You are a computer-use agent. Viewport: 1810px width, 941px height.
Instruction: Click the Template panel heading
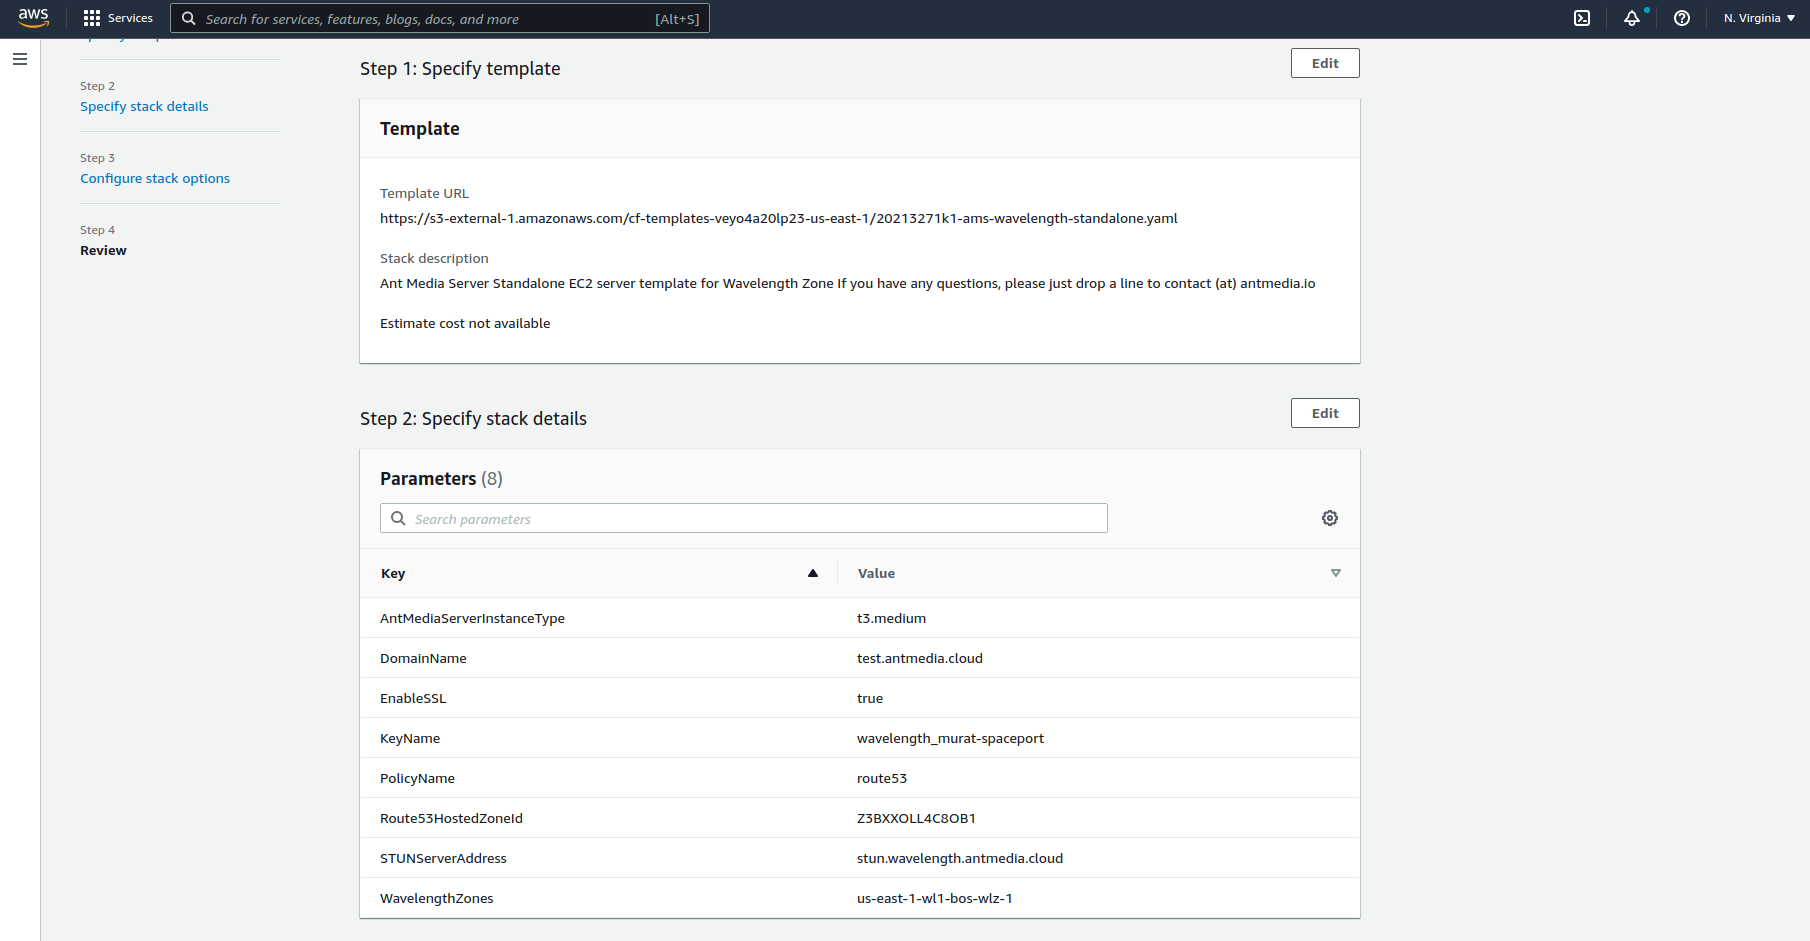point(420,128)
